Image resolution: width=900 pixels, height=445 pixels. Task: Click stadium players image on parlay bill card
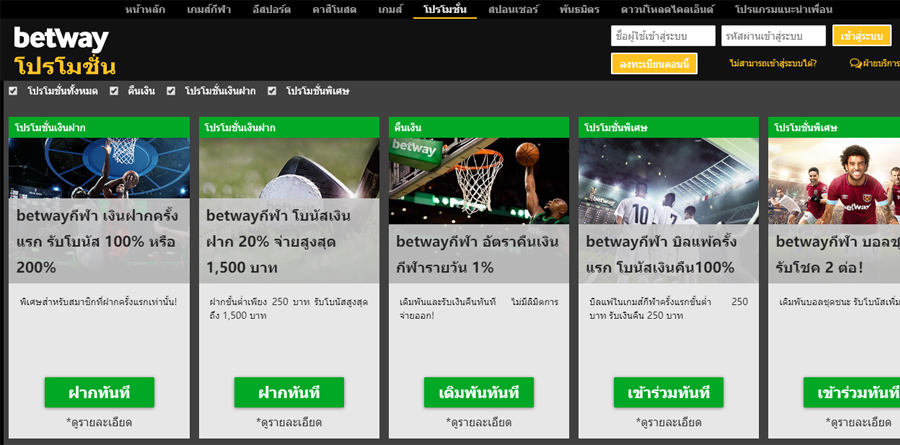click(x=668, y=181)
